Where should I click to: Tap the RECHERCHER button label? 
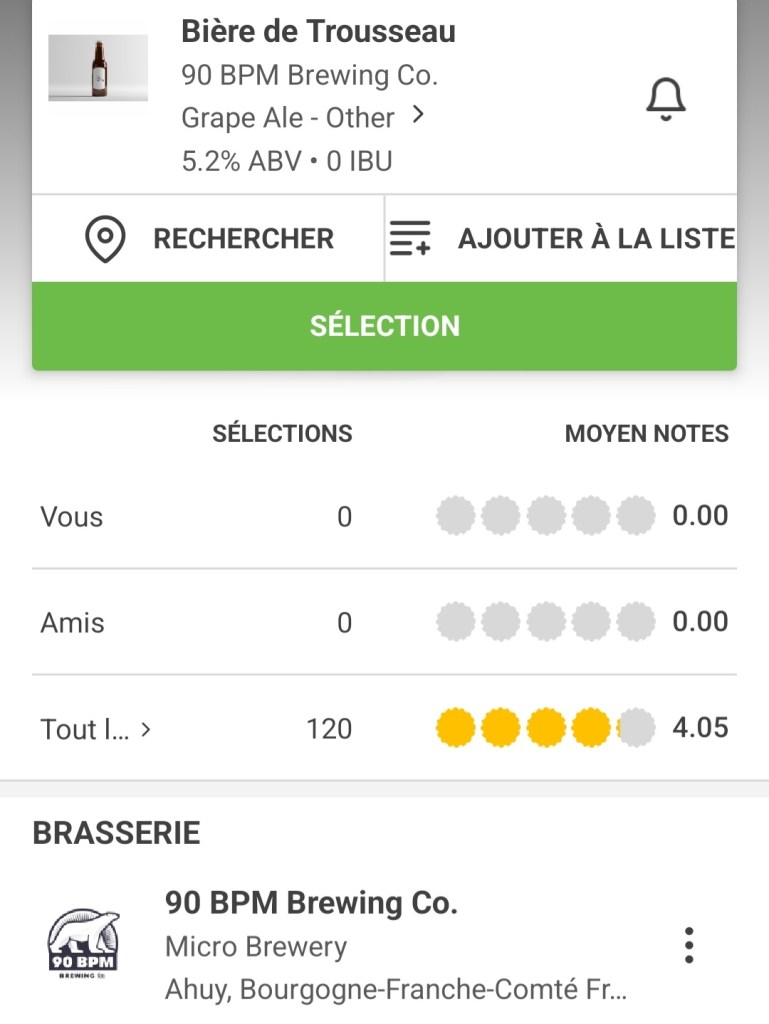(x=243, y=239)
